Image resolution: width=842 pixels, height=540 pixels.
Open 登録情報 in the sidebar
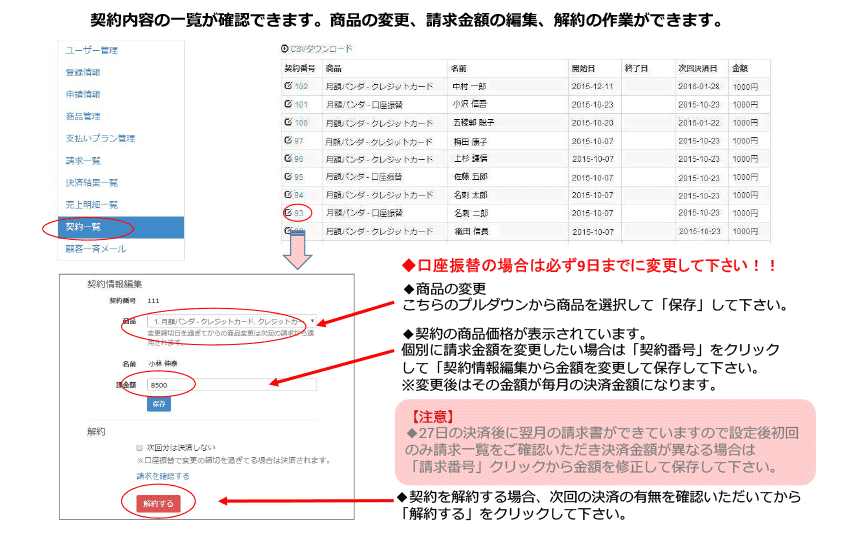(83, 72)
